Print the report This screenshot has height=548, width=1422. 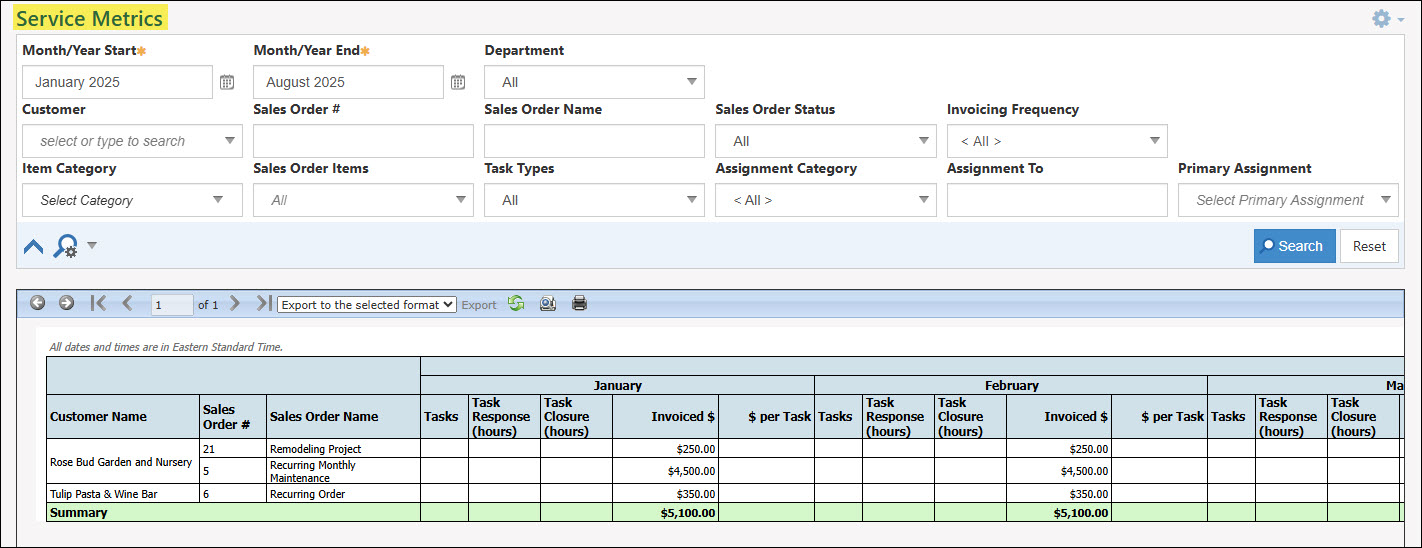point(579,303)
